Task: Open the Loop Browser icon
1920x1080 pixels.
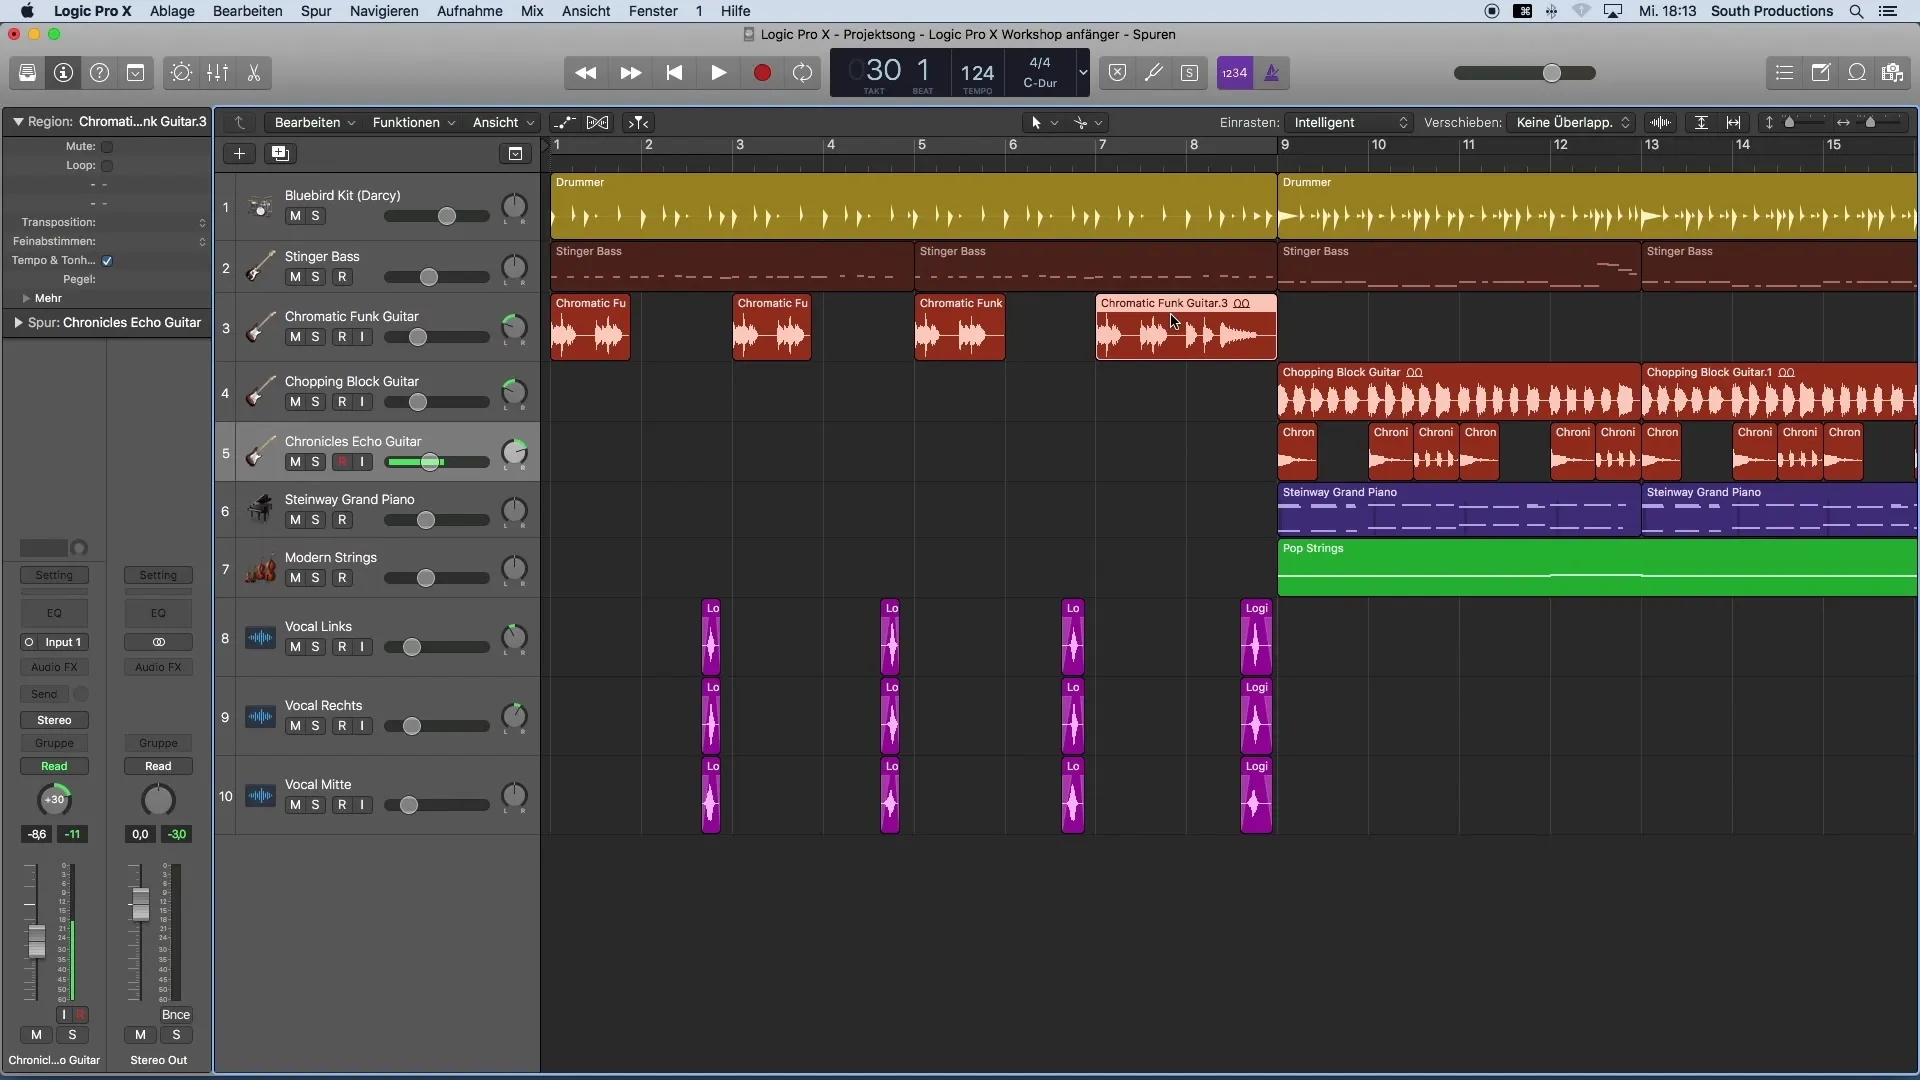Action: point(1856,73)
